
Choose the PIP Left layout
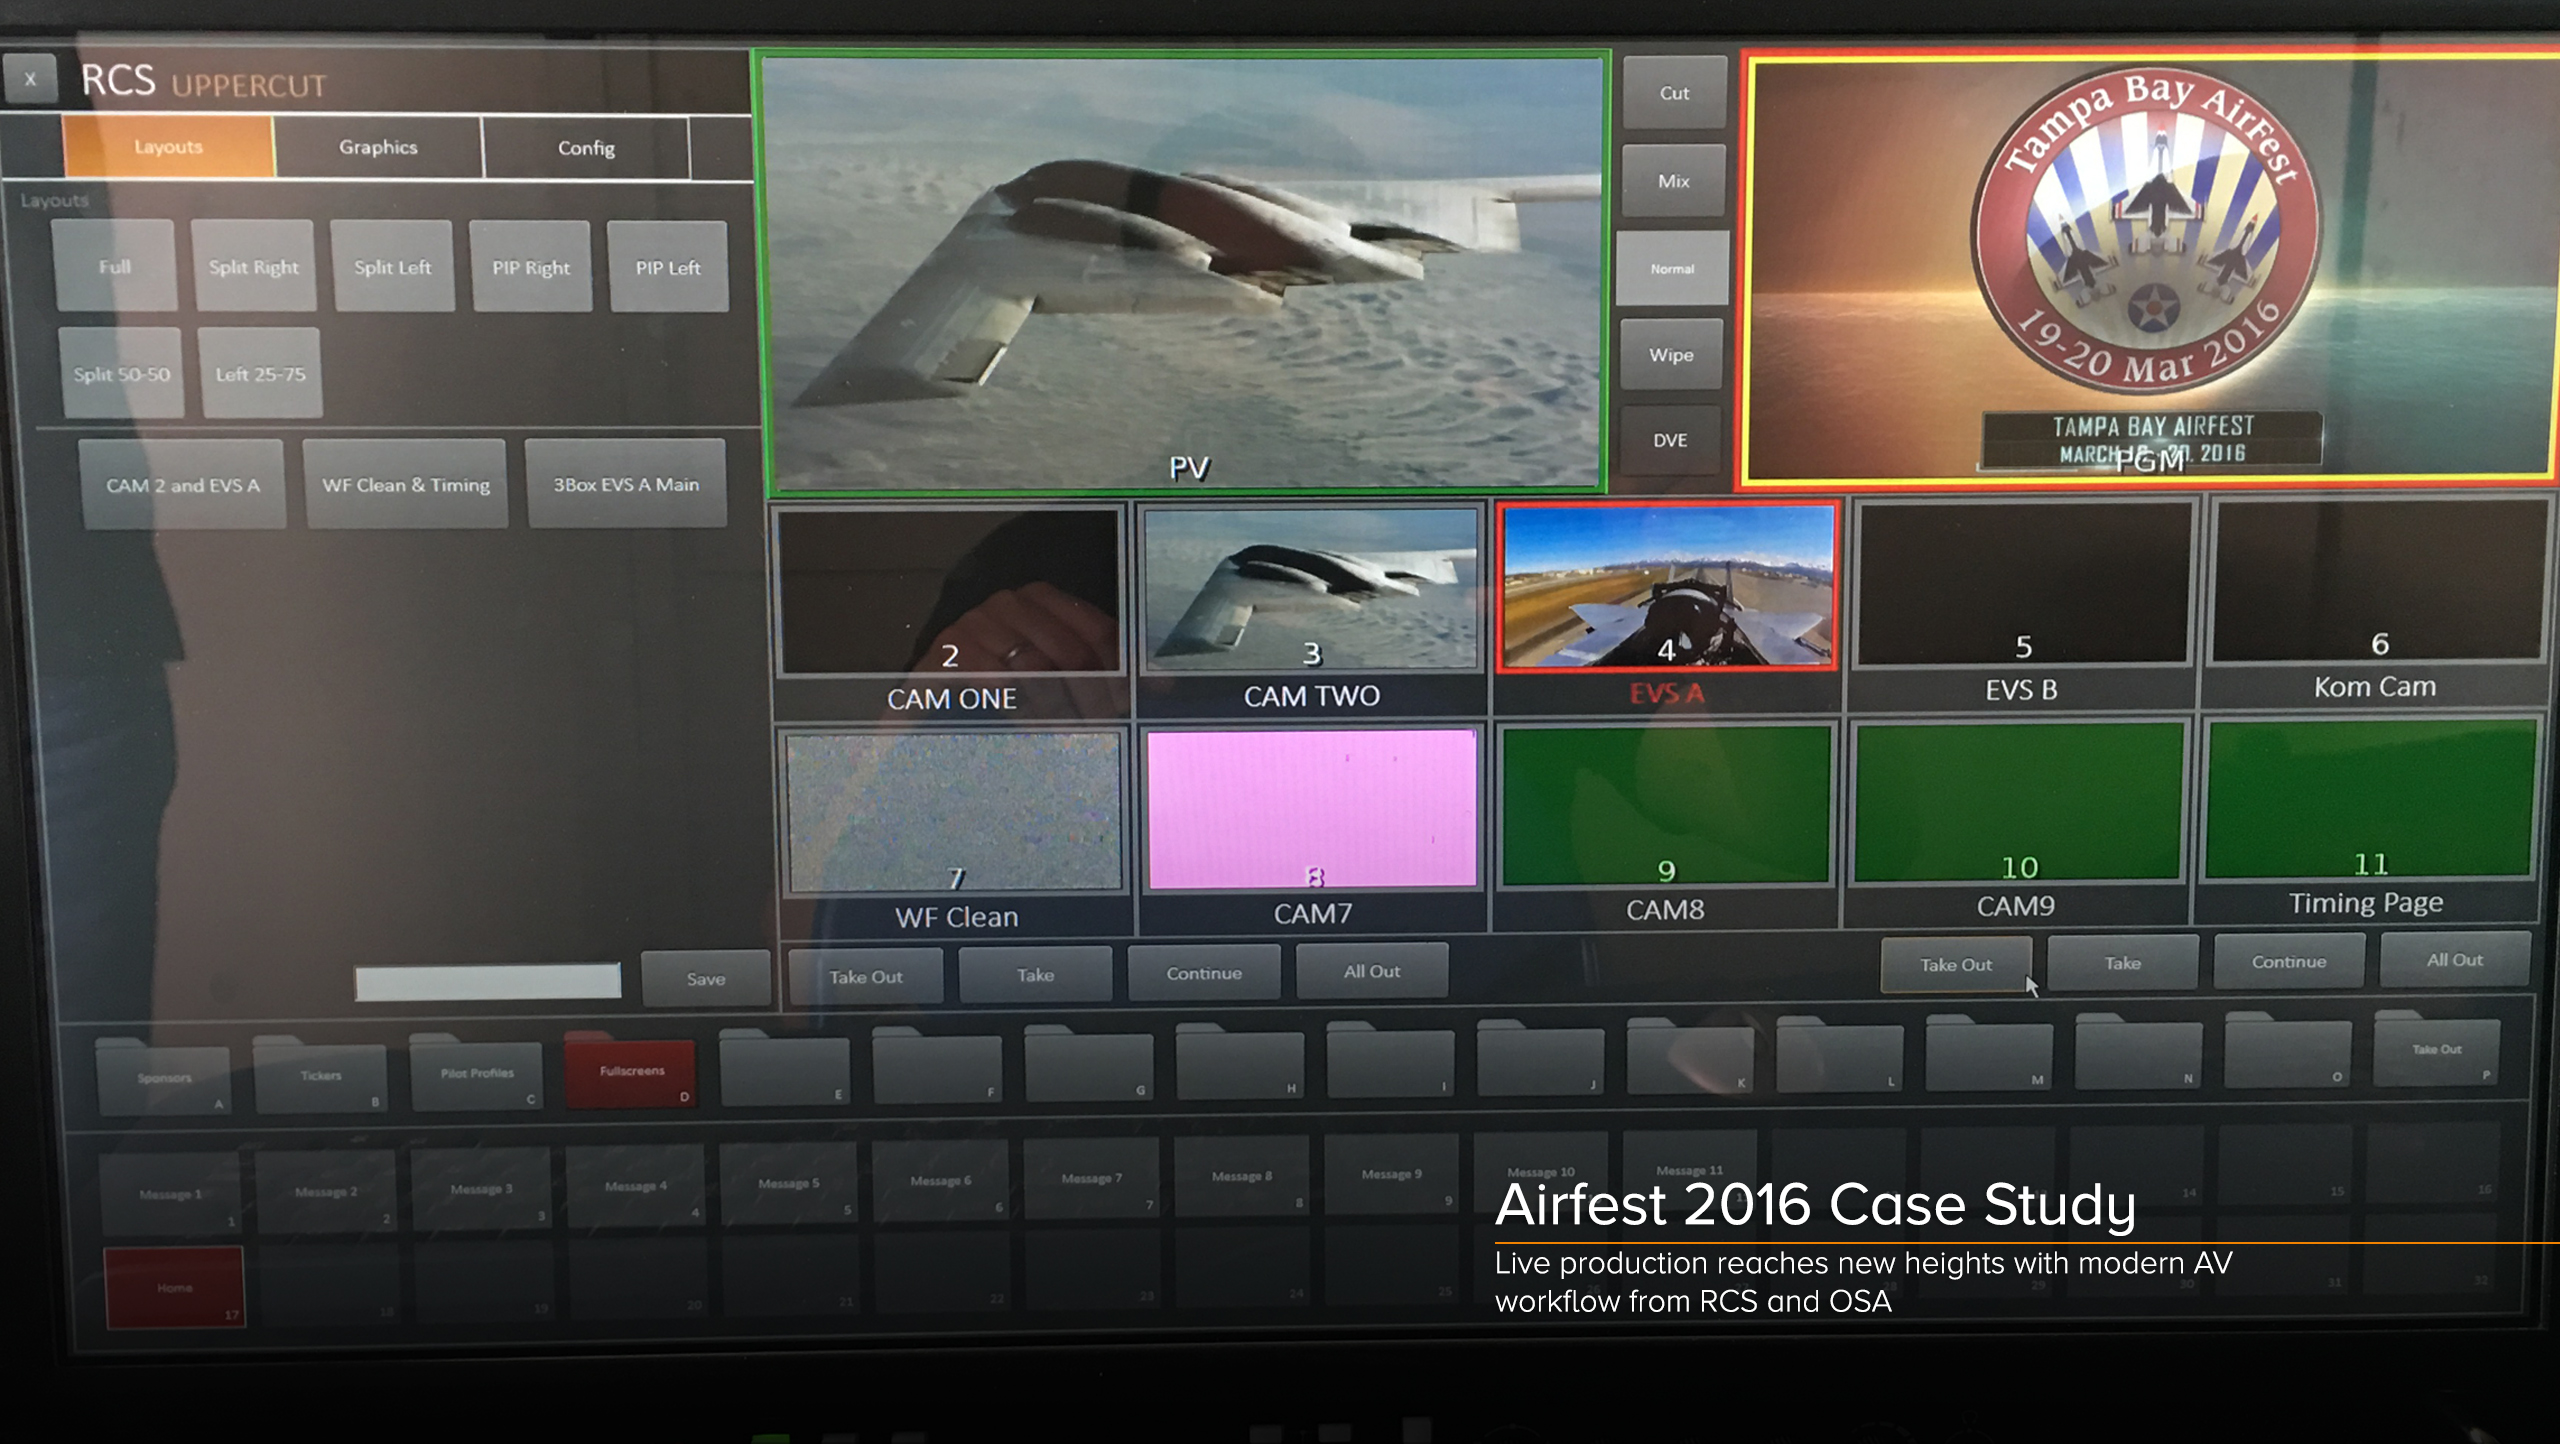click(668, 267)
